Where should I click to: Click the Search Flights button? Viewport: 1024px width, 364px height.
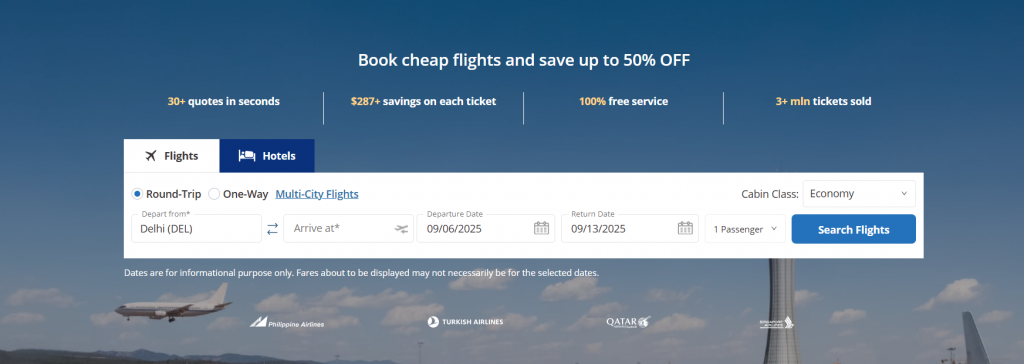point(854,229)
